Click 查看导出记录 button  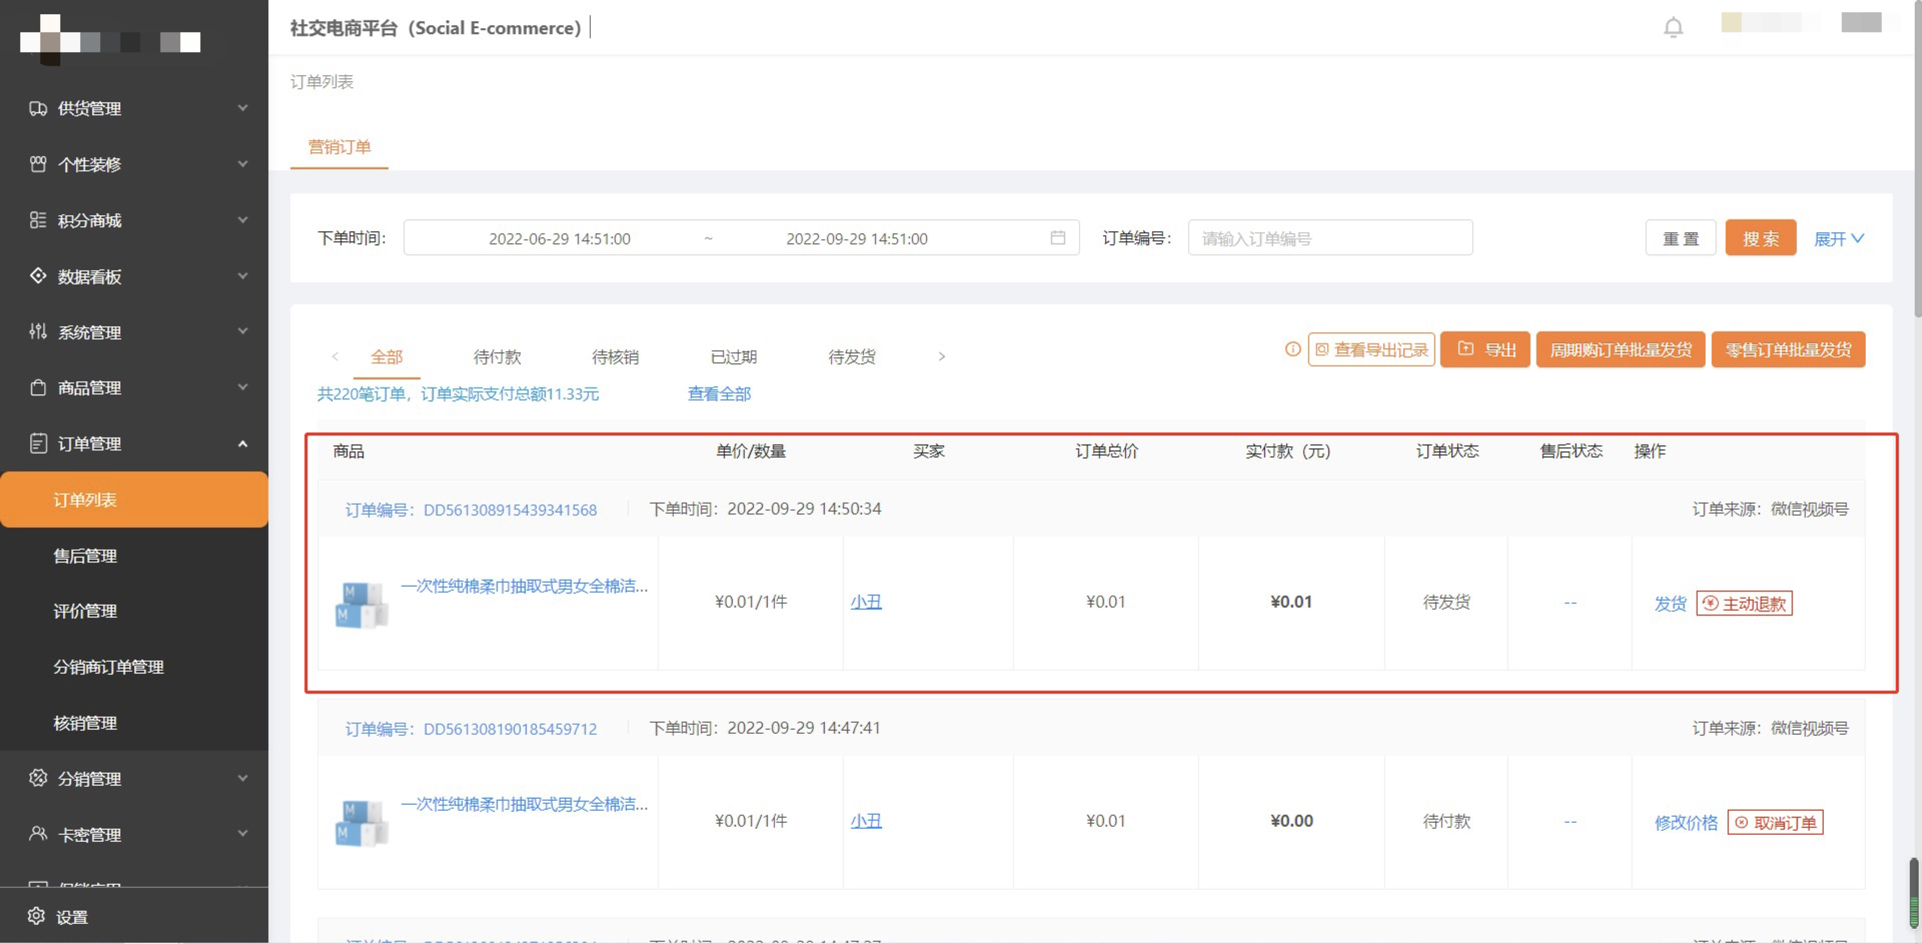1371,350
